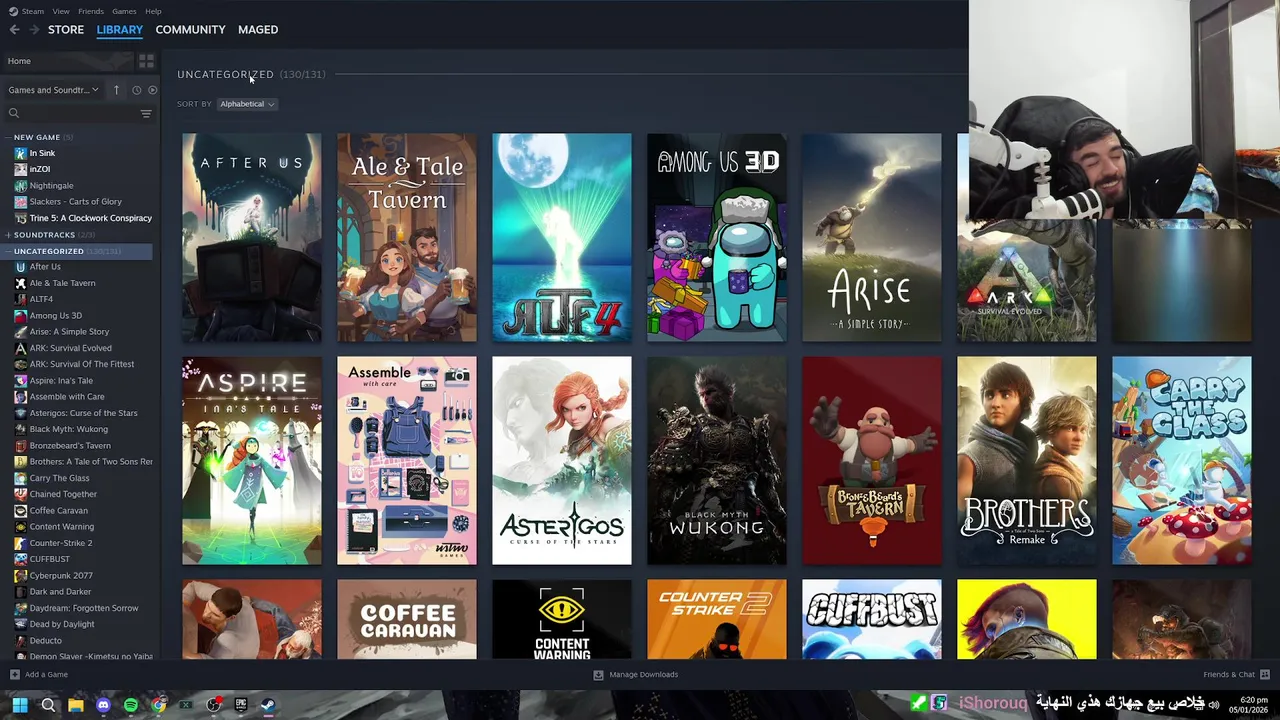This screenshot has height=720, width=1280.
Task: Open Counter-Strike 2 cover
Action: [717, 620]
